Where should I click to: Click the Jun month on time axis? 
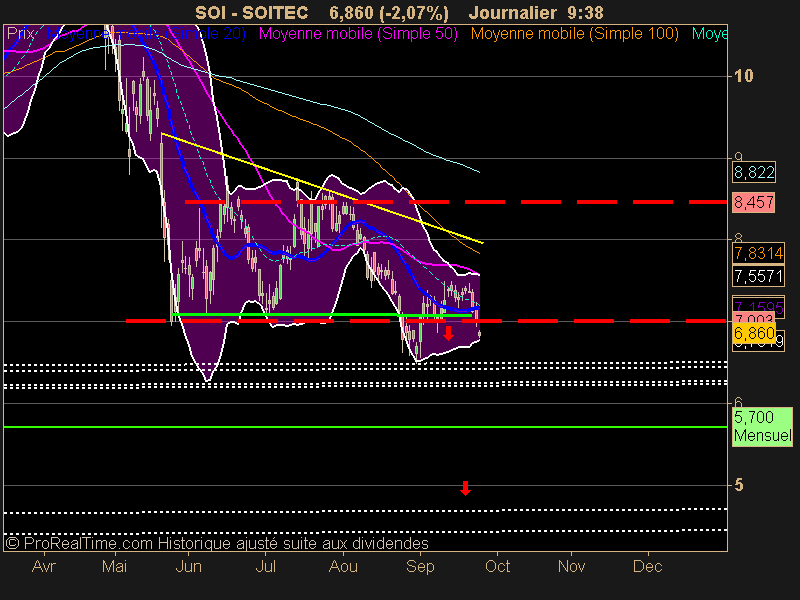click(189, 566)
